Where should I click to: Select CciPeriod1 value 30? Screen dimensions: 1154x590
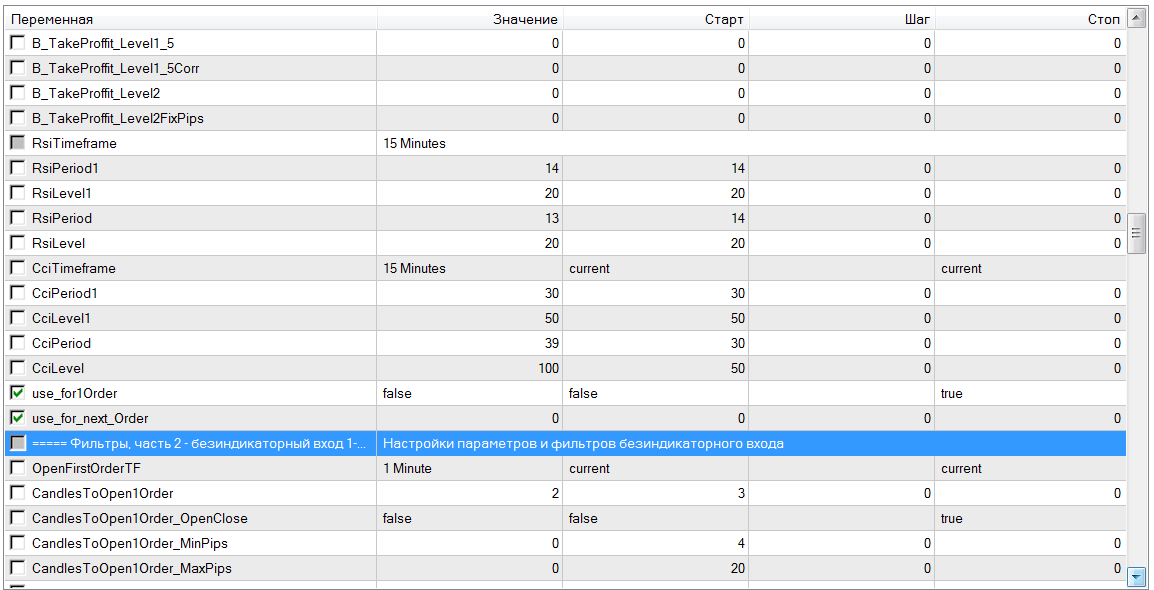coord(551,294)
